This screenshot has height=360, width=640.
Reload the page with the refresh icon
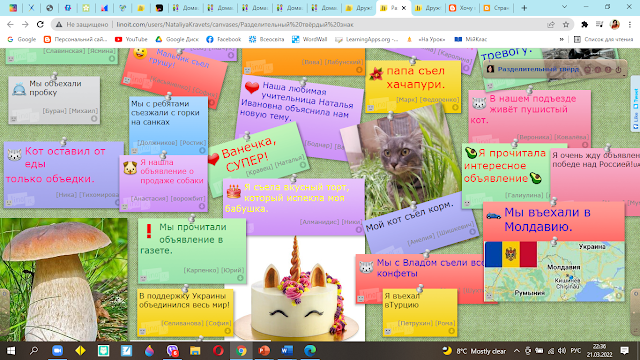pyautogui.click(x=40, y=24)
